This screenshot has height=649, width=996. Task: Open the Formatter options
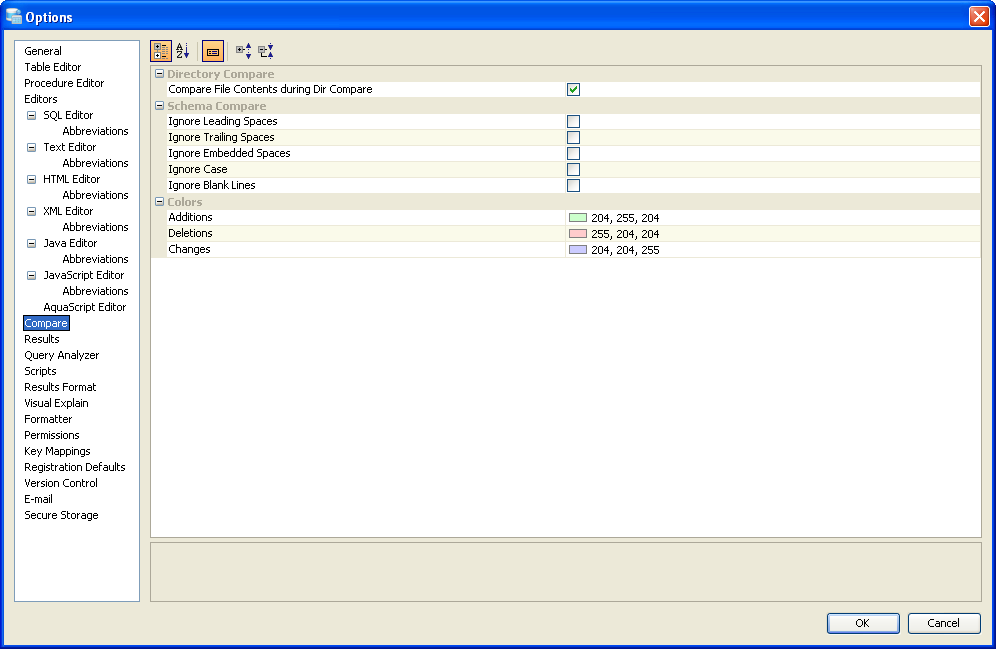click(48, 419)
